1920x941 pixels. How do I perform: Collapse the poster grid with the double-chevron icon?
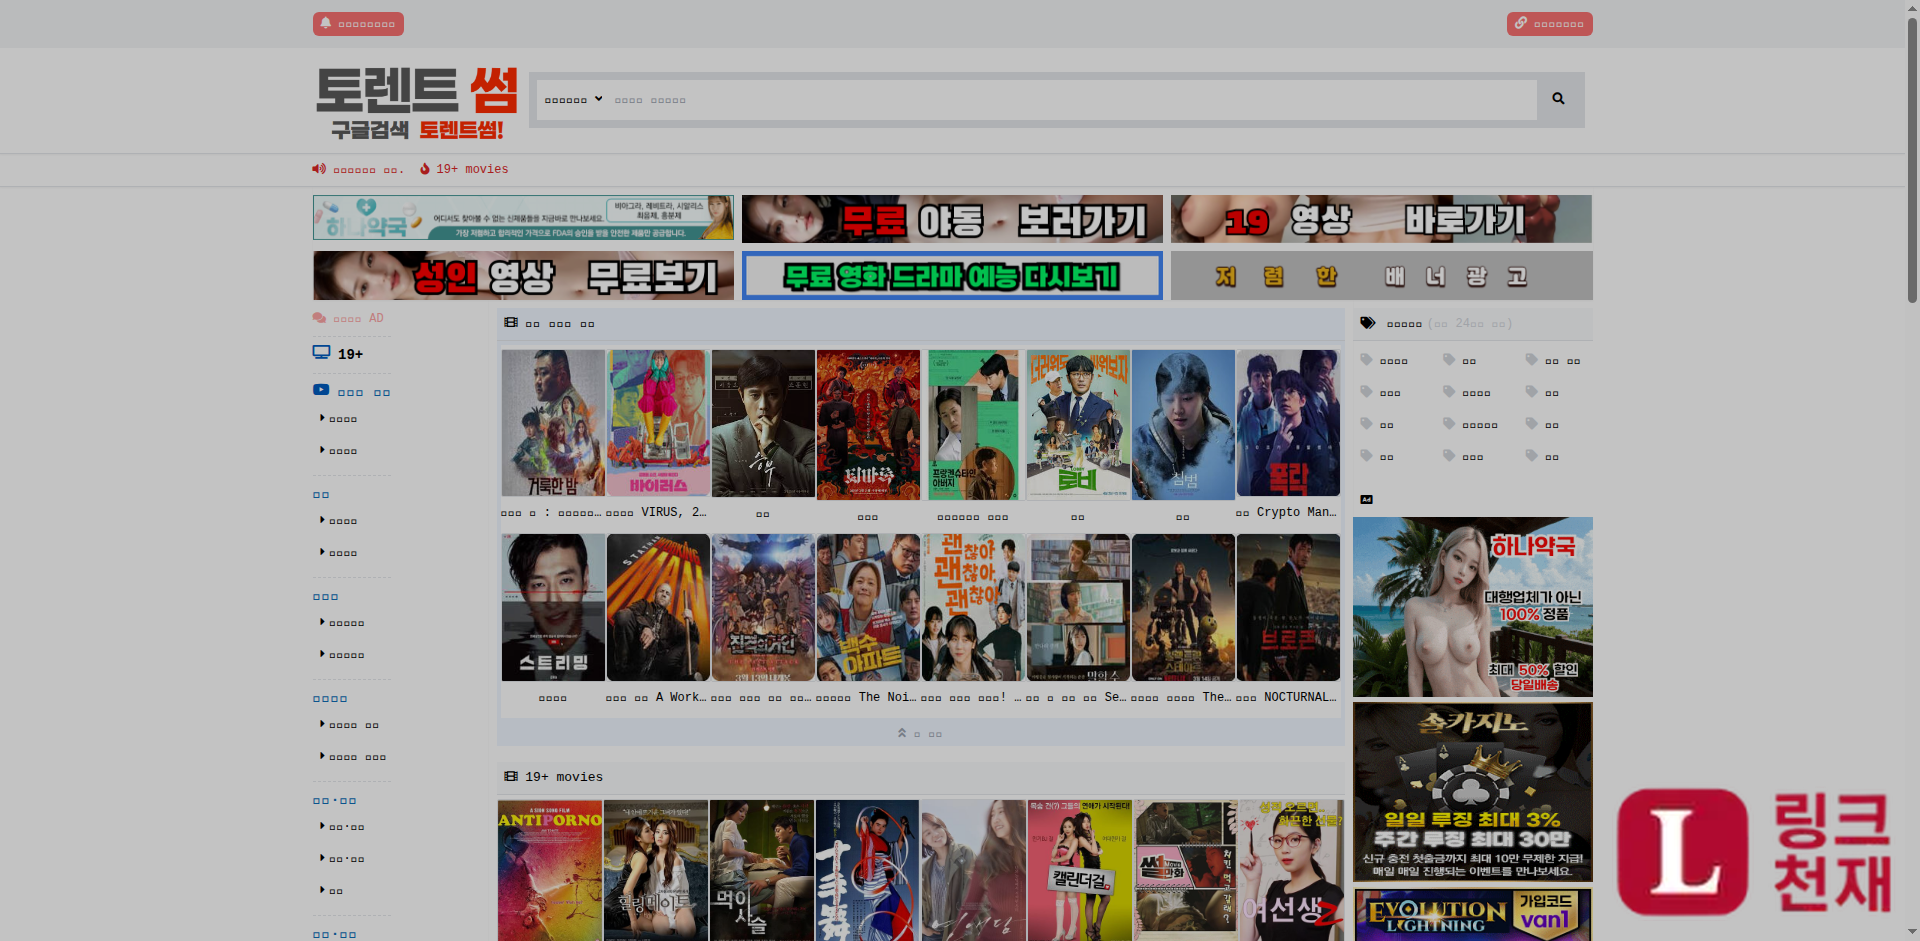click(x=902, y=733)
